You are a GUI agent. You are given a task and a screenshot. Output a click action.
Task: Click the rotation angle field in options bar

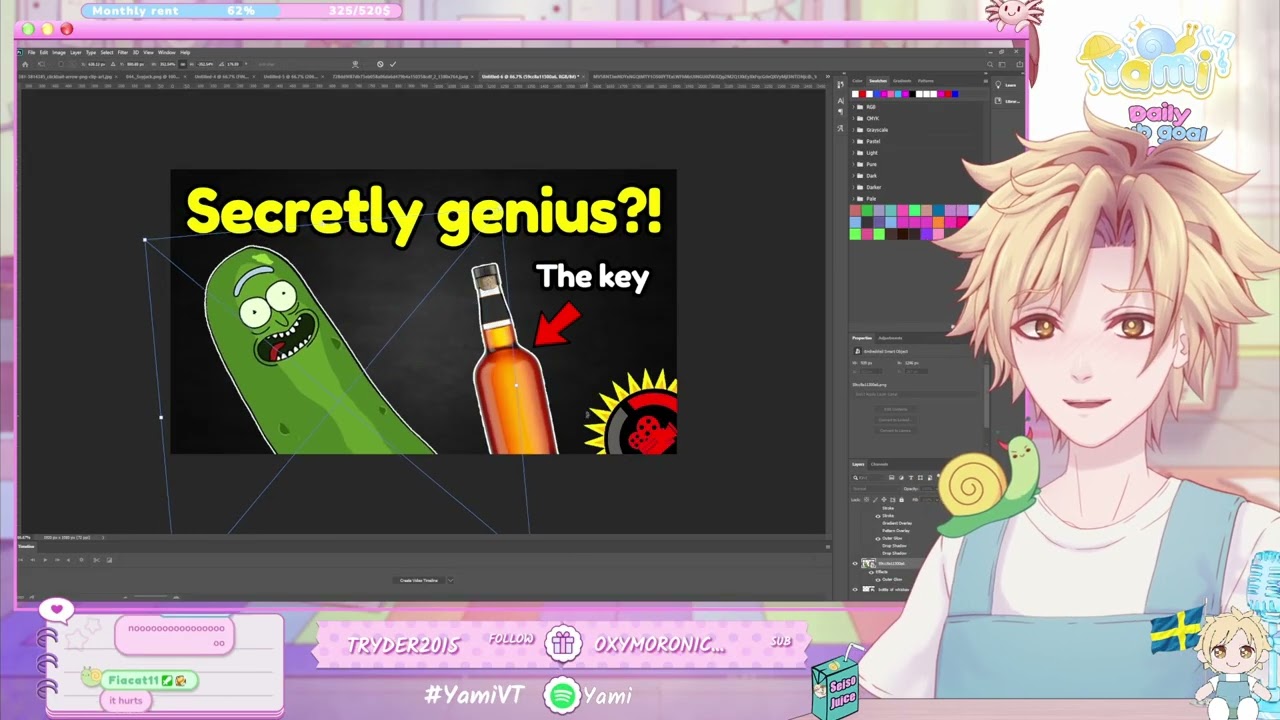[x=232, y=64]
